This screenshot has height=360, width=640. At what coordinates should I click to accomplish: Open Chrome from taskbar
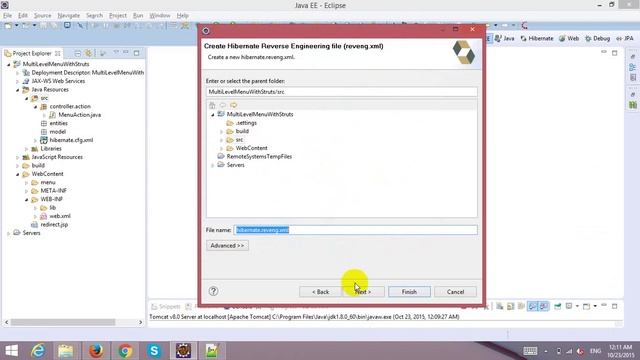(x=125, y=351)
